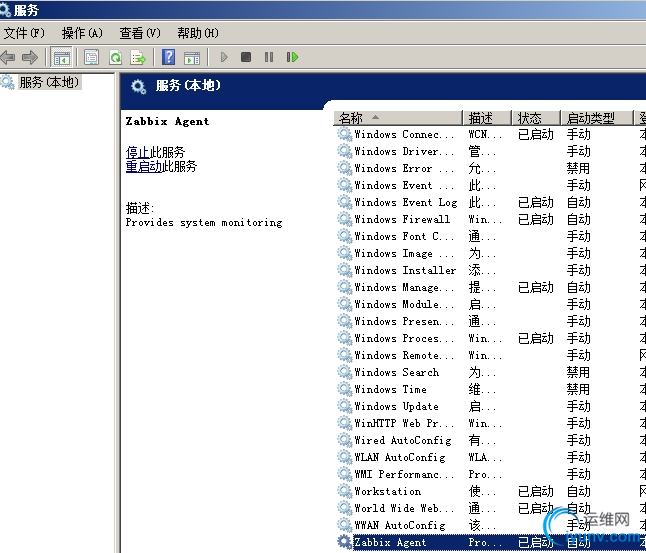Select the Windows Driver... service row

(x=490, y=151)
